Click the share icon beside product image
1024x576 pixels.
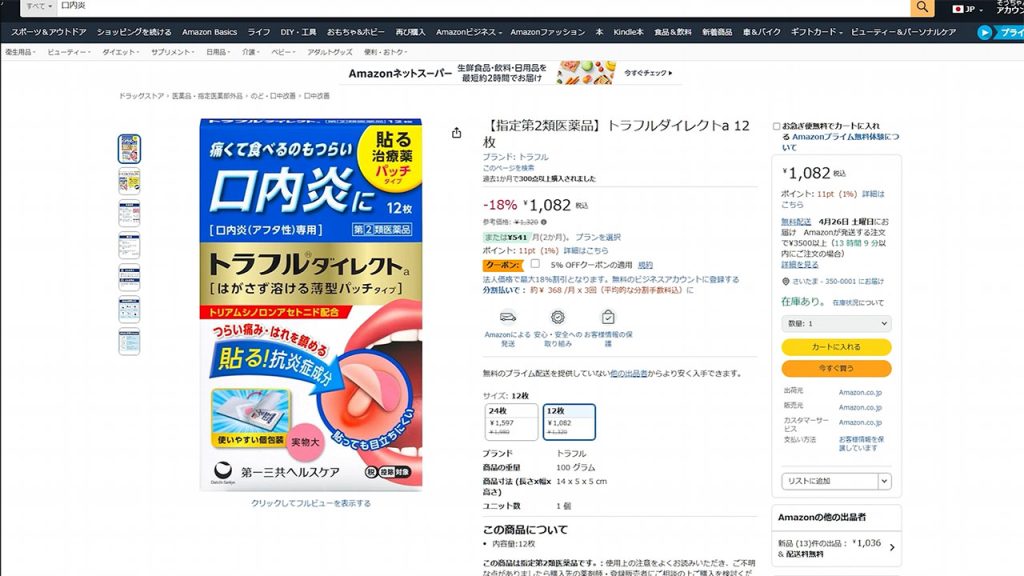457,133
